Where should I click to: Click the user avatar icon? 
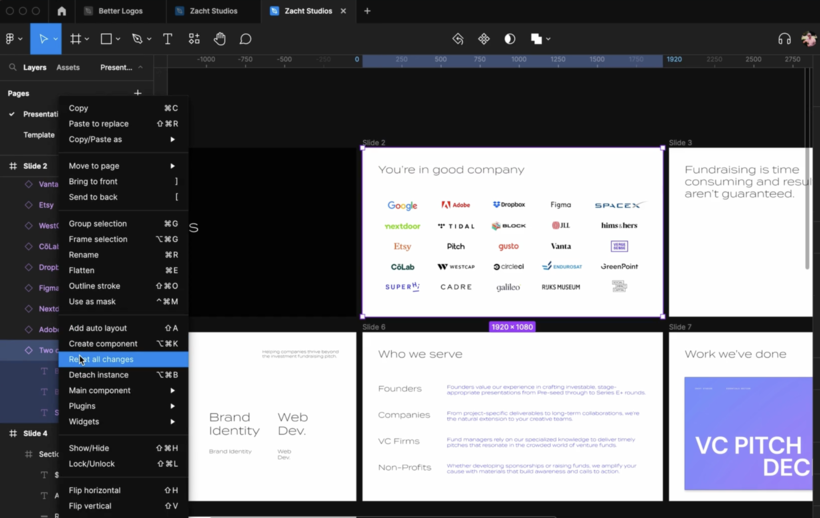click(808, 39)
